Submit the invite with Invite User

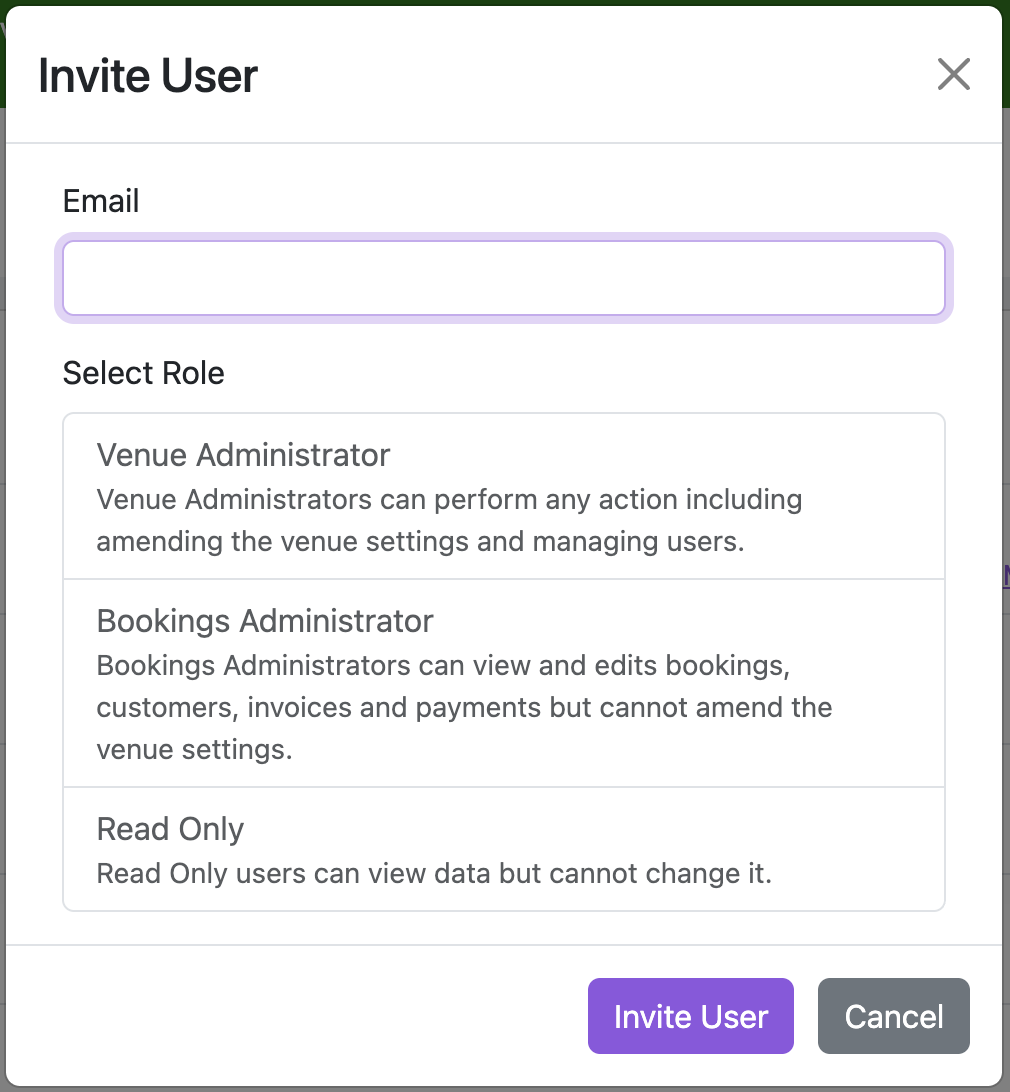pos(690,1016)
